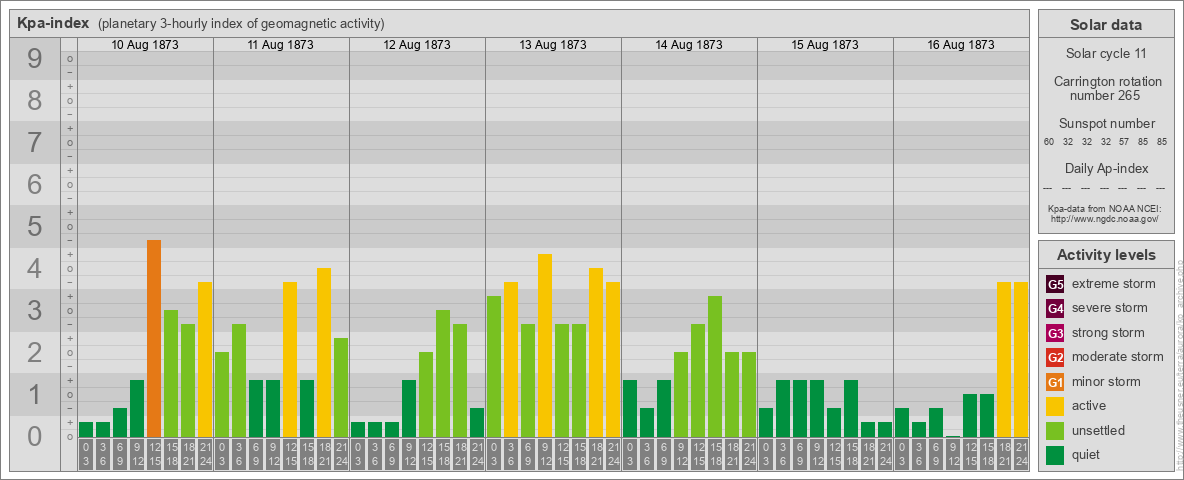Click the Kpa-index chart title
Viewport: 1184px width, 480px height.
(54, 23)
